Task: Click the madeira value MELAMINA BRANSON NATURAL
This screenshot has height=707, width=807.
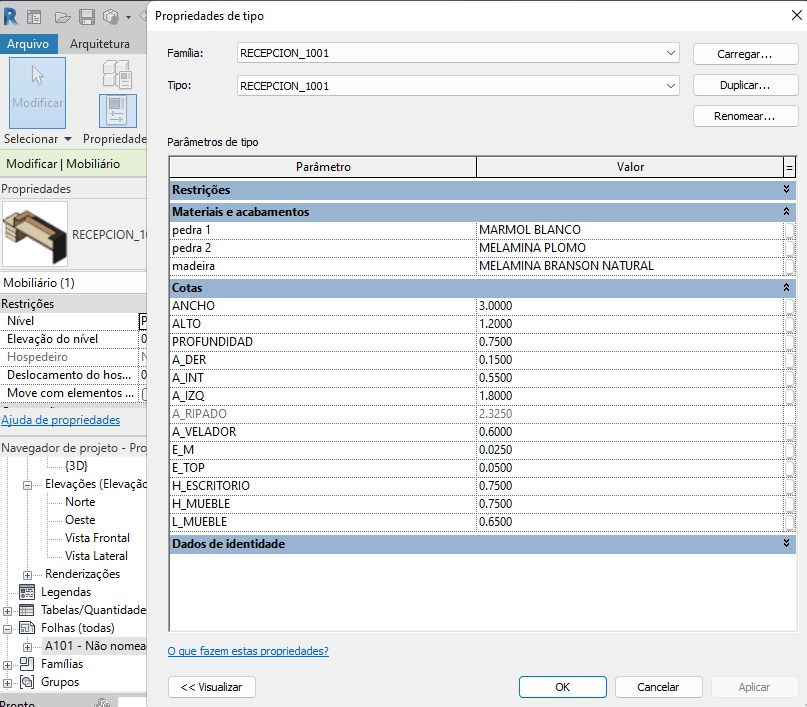Action: tap(630, 266)
